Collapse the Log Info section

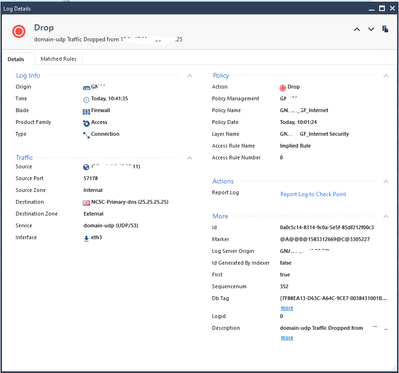click(190, 76)
